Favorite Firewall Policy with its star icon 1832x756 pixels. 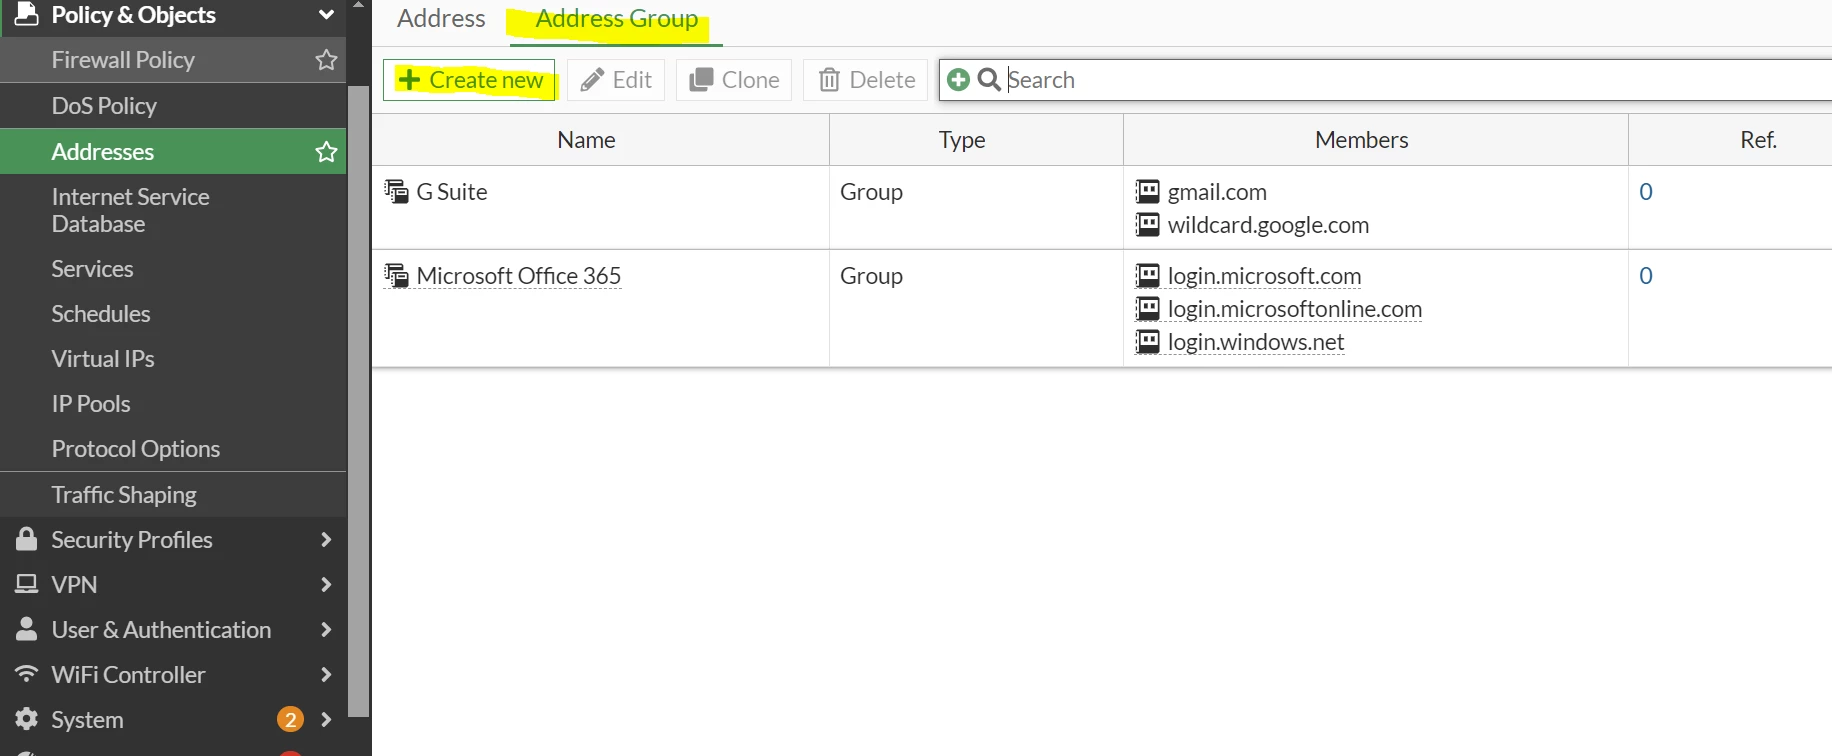click(326, 60)
